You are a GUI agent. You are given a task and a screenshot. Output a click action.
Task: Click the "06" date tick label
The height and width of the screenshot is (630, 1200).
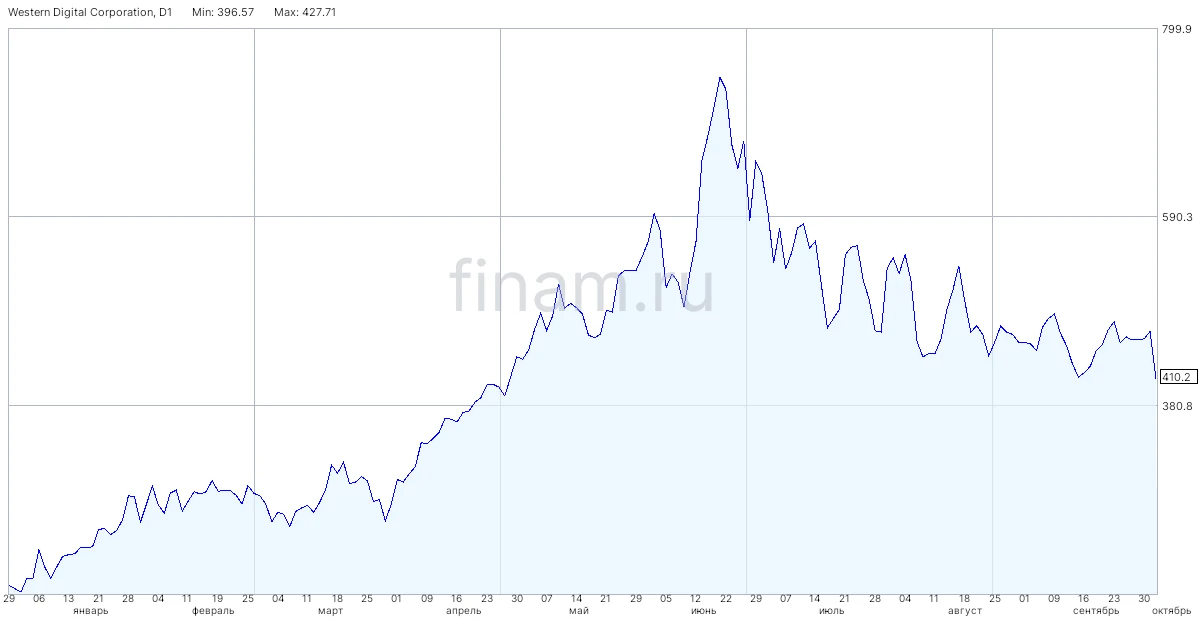coord(39,598)
